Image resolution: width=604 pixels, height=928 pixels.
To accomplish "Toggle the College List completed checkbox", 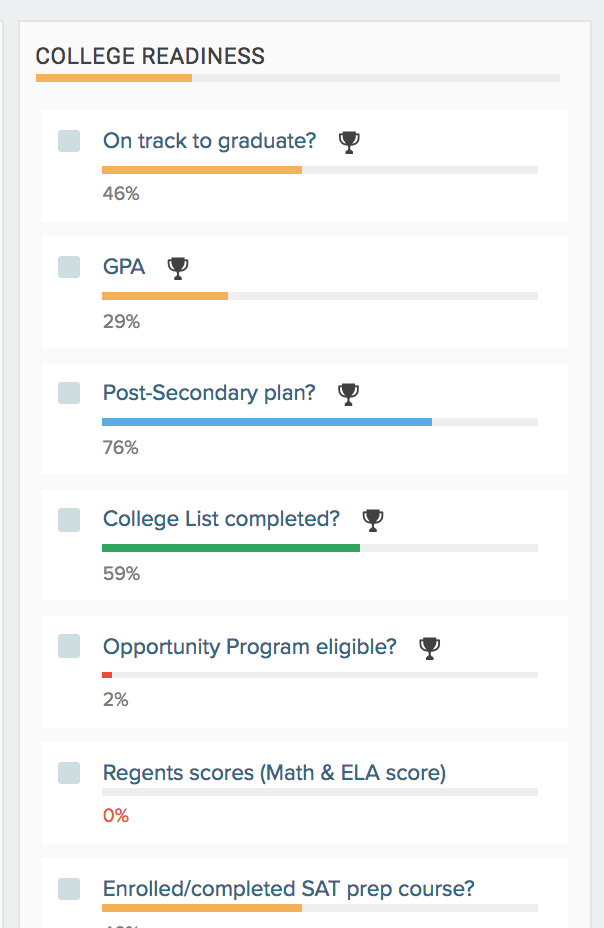I will pos(69,520).
